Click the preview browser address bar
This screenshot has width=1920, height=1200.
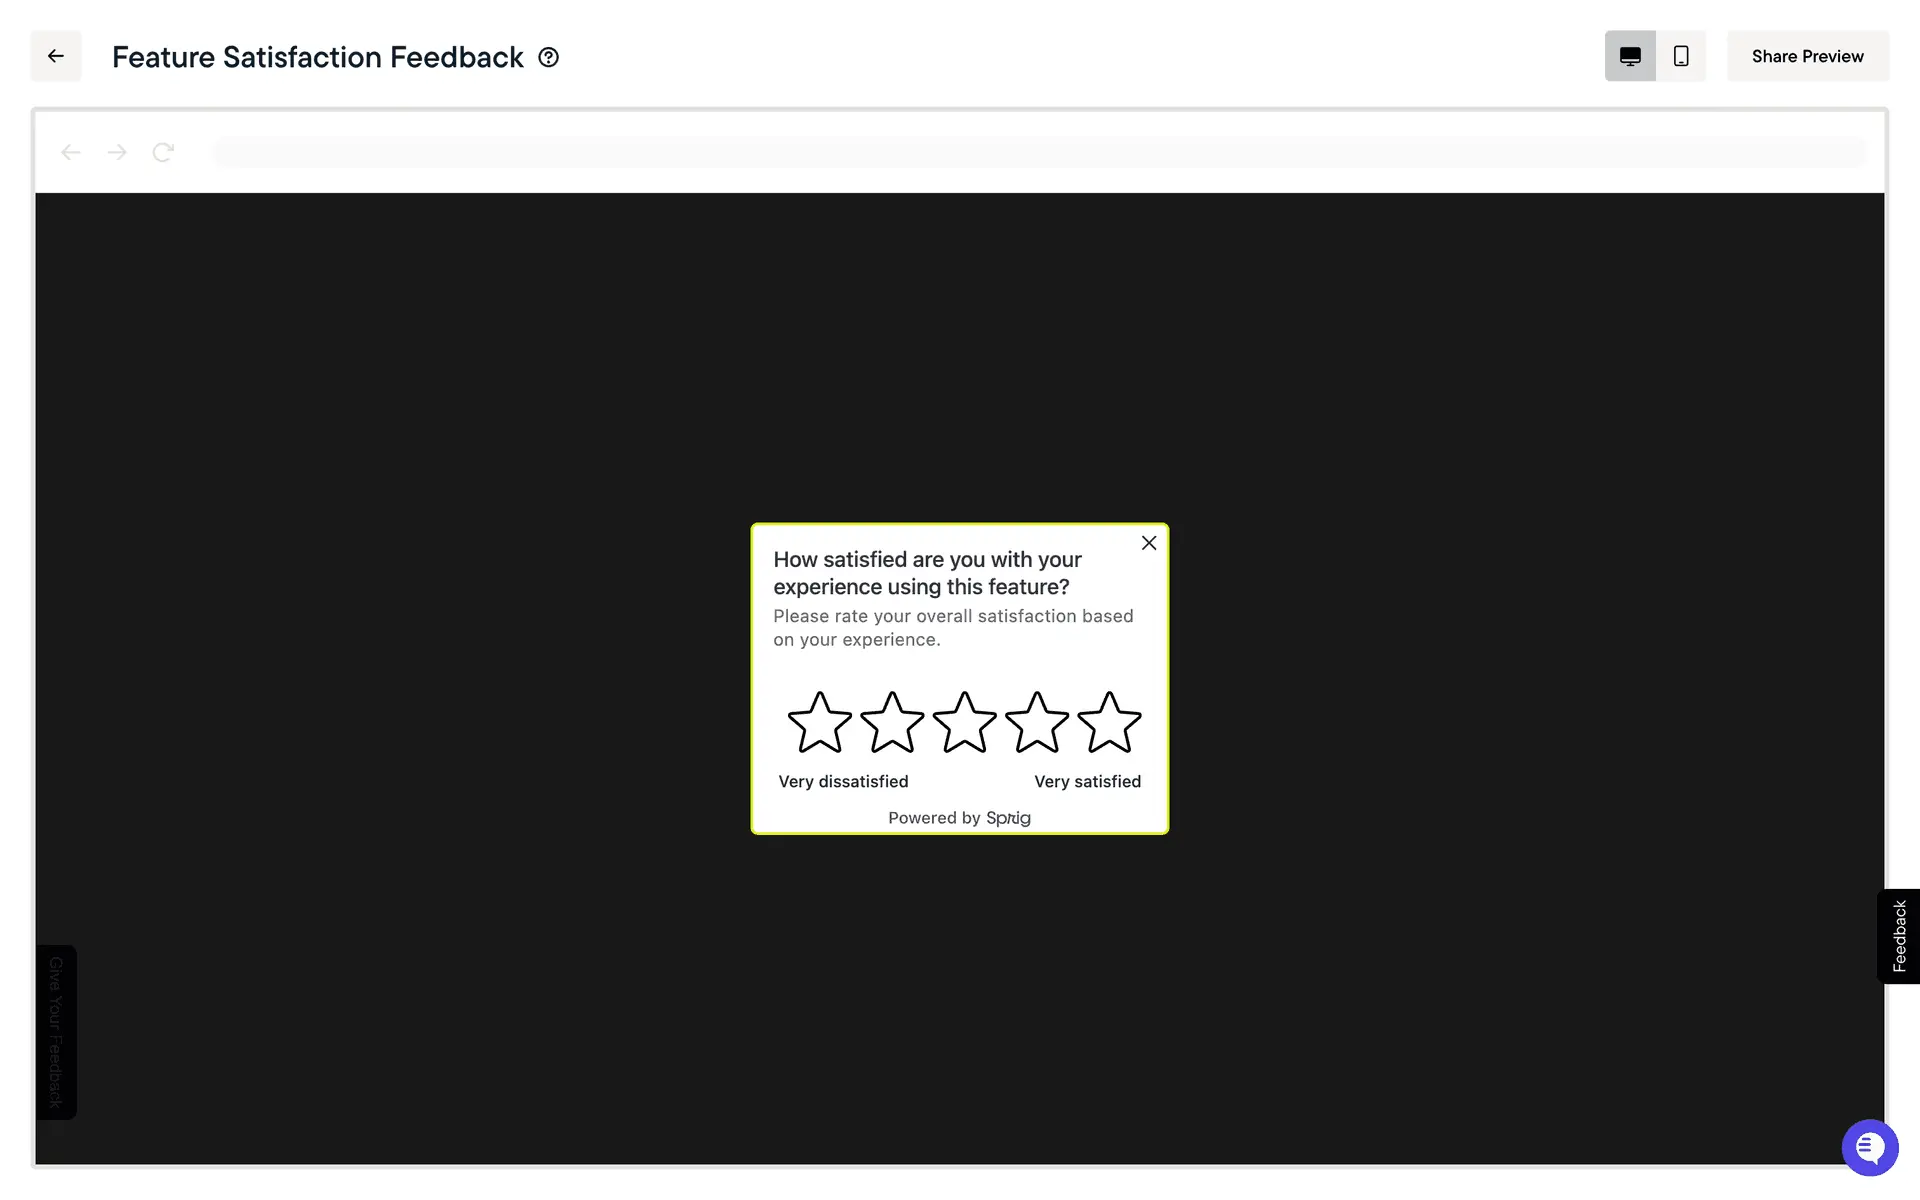coord(1040,152)
